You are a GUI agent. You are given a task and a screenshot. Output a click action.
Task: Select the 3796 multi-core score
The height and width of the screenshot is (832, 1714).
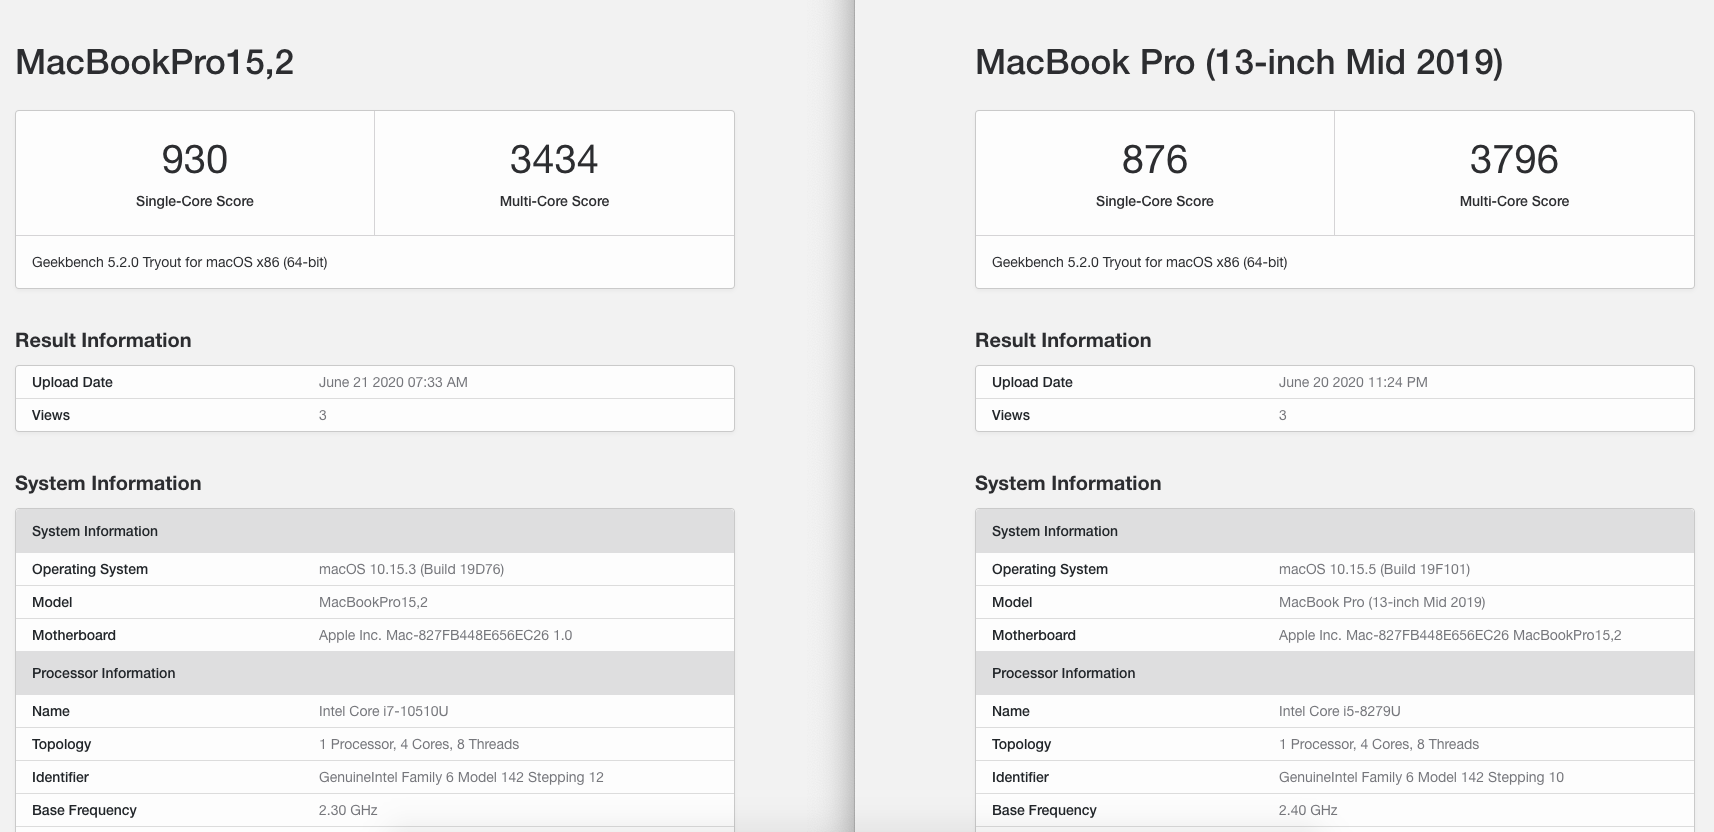1514,159
